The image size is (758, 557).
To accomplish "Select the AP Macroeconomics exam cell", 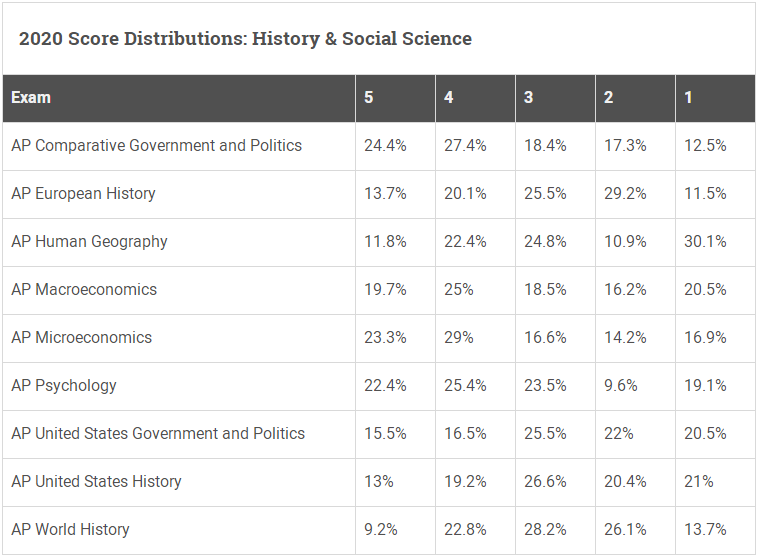I will [x=84, y=290].
